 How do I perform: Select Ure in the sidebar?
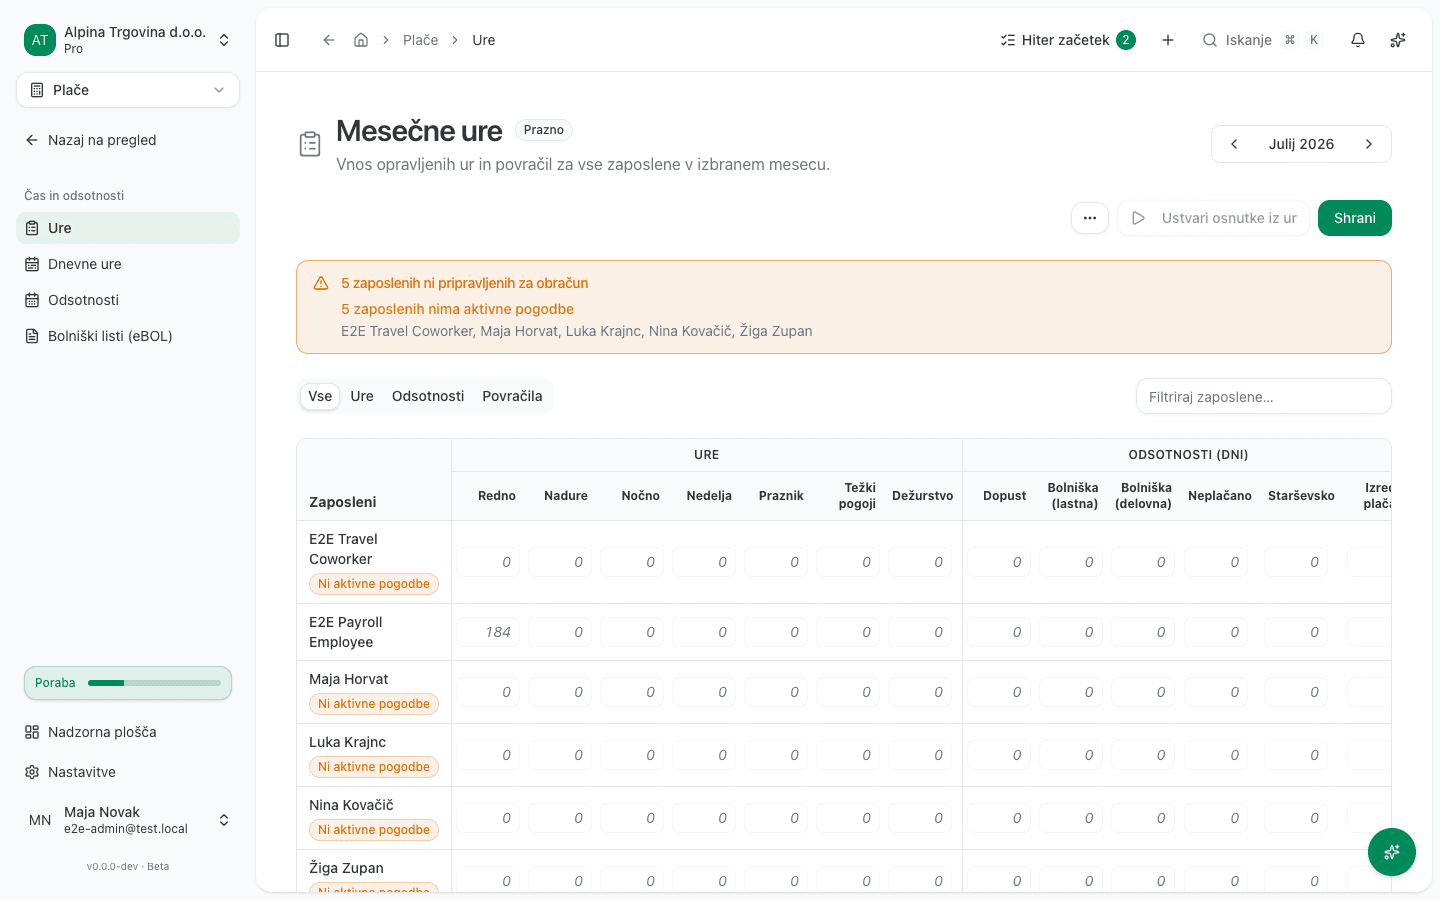click(128, 228)
